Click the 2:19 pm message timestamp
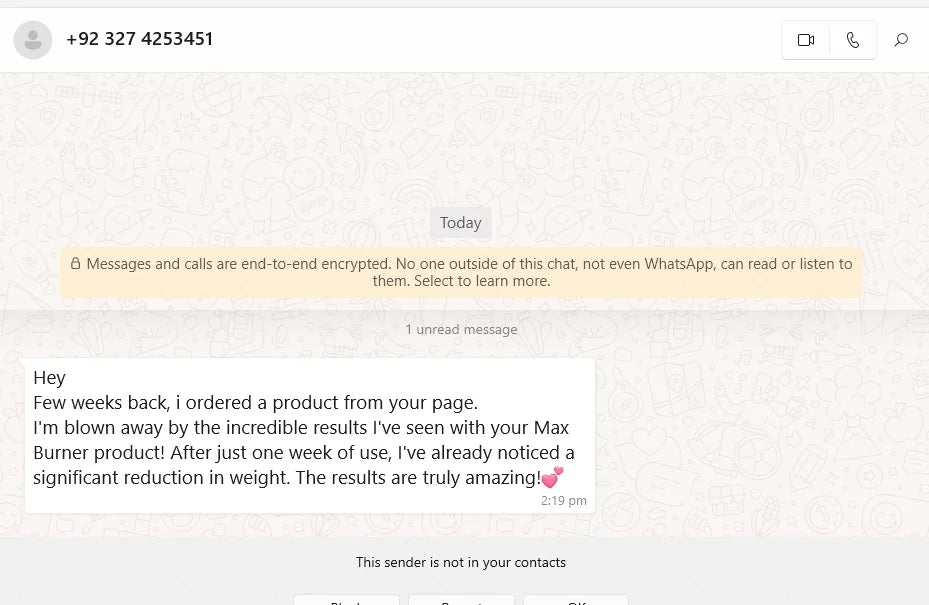Viewport: 929px width, 605px height. click(x=563, y=501)
